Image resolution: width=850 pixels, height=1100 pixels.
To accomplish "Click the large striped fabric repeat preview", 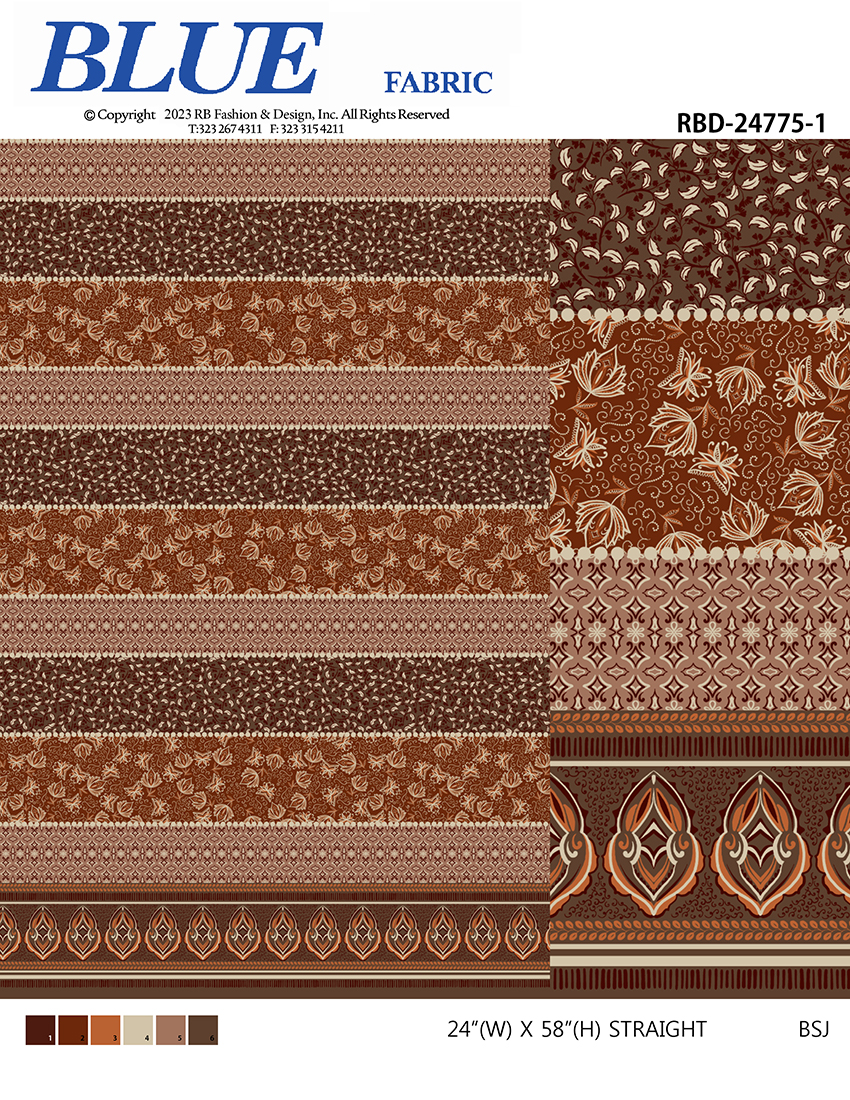I will [x=275, y=568].
